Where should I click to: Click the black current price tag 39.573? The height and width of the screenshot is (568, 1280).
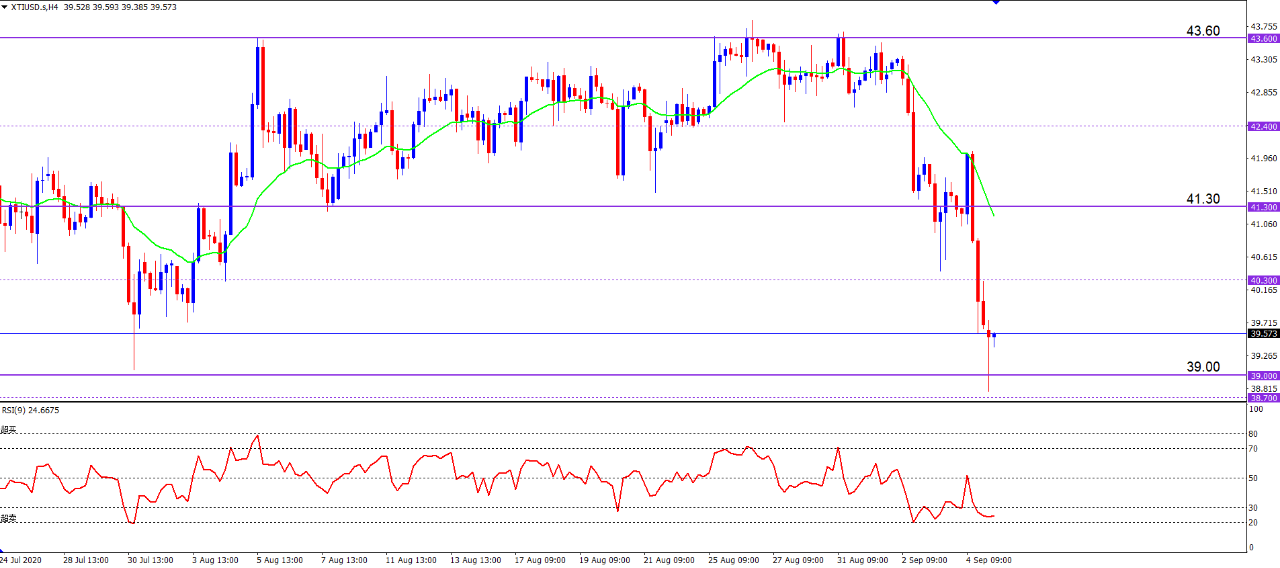1263,334
